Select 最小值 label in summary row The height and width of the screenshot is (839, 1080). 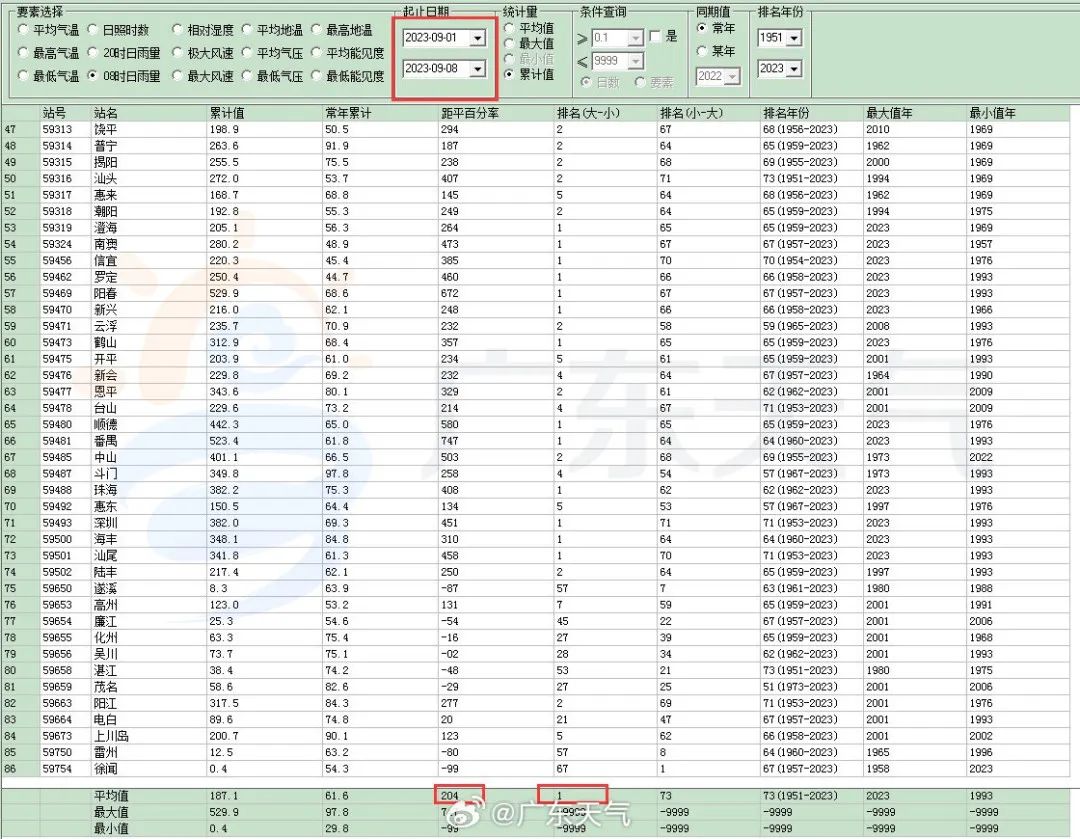111,828
